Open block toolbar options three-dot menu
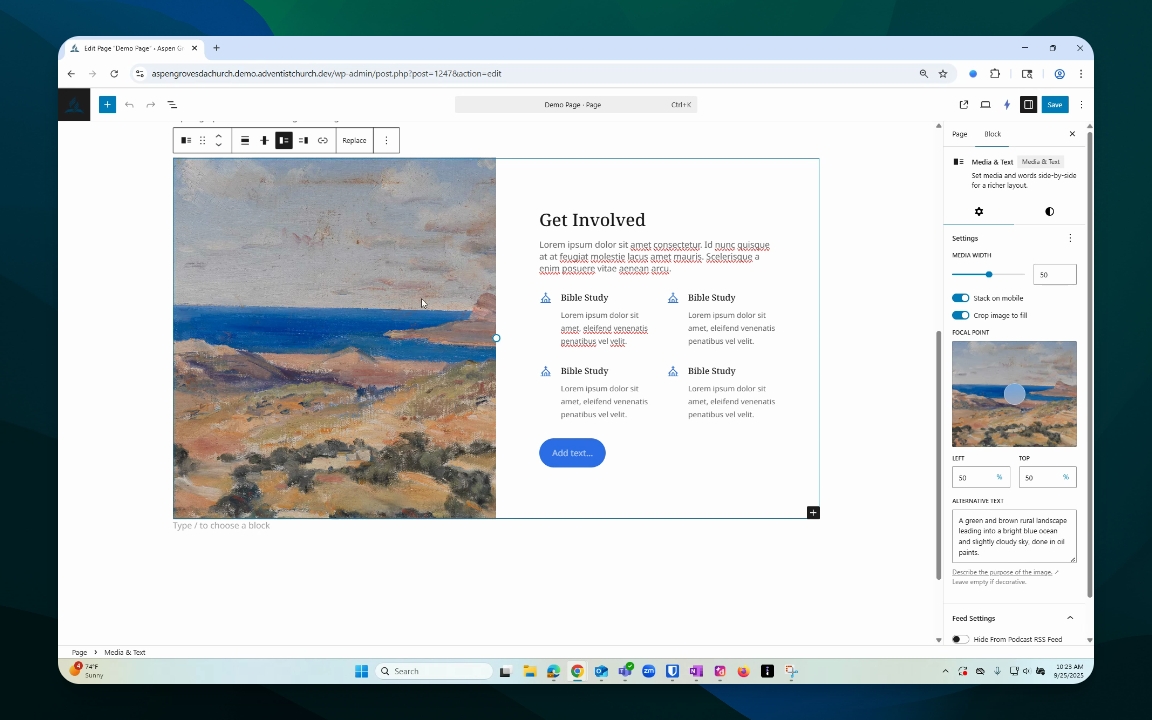Screen dimensions: 1152x720 386,140
